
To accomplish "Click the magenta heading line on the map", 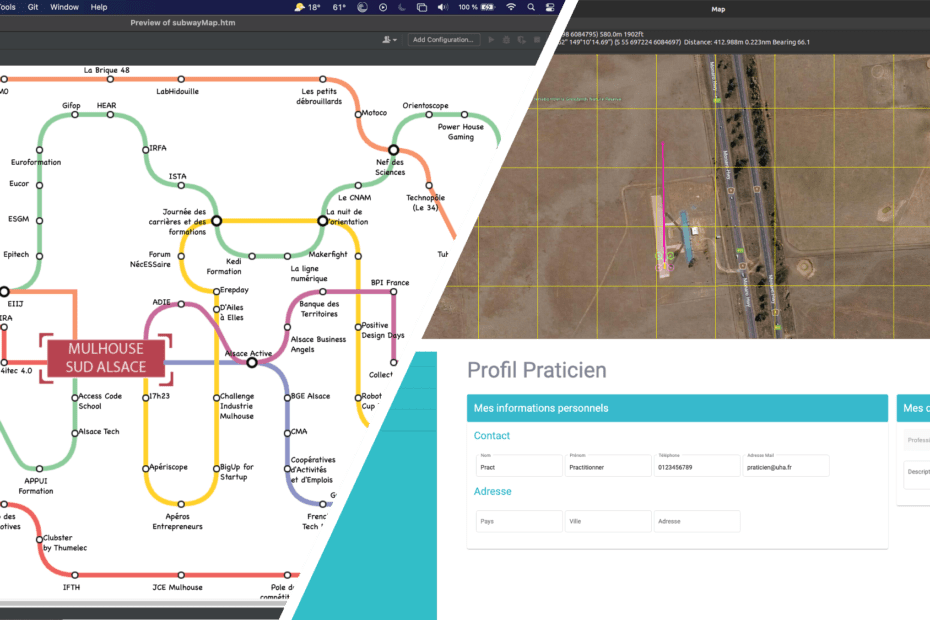I will (x=663, y=205).
